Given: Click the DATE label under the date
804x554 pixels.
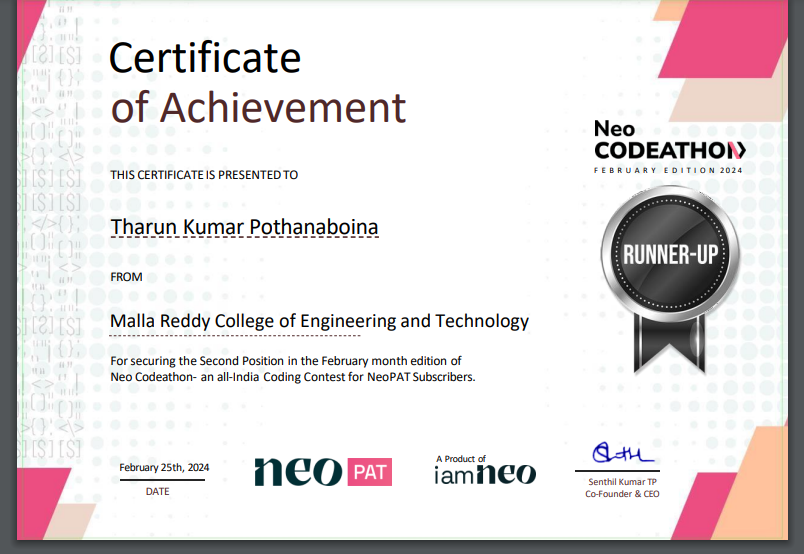Looking at the screenshot, I should click(x=158, y=491).
